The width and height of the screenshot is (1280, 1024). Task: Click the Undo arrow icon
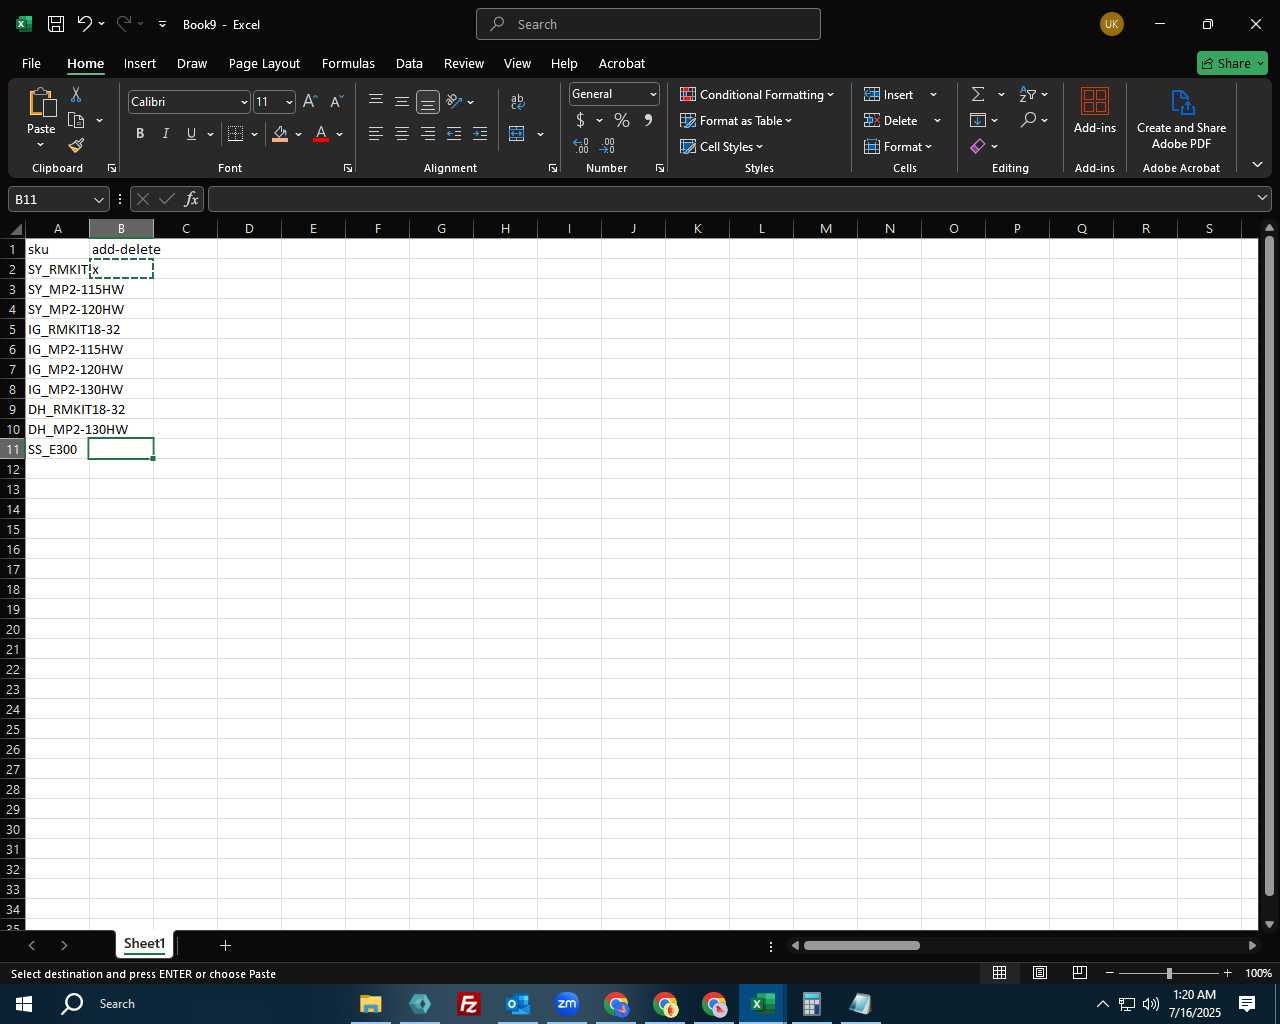point(85,24)
